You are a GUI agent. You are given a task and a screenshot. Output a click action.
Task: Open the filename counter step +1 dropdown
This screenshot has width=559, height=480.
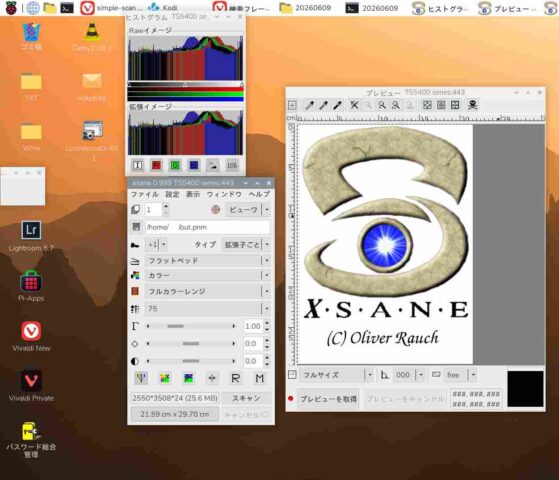[x=157, y=244]
